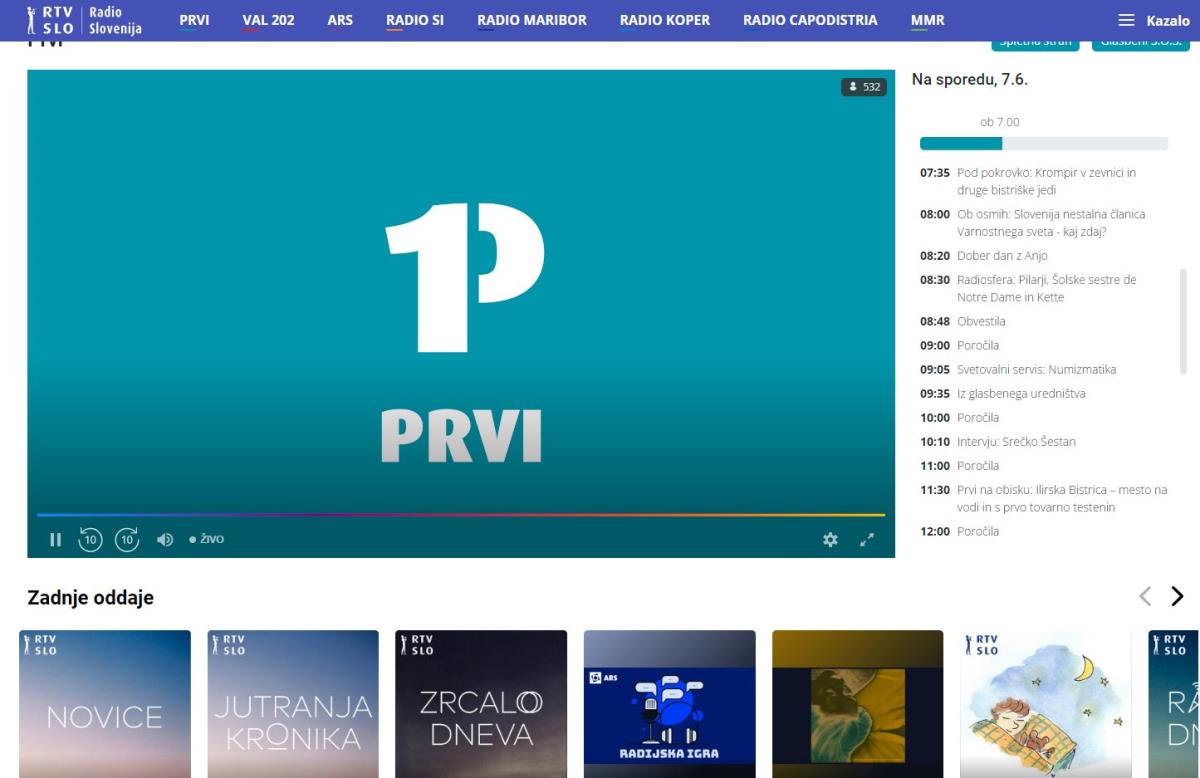The height and width of the screenshot is (778, 1200).
Task: Open the sleeping child illustration show thumbnail
Action: click(x=1046, y=704)
